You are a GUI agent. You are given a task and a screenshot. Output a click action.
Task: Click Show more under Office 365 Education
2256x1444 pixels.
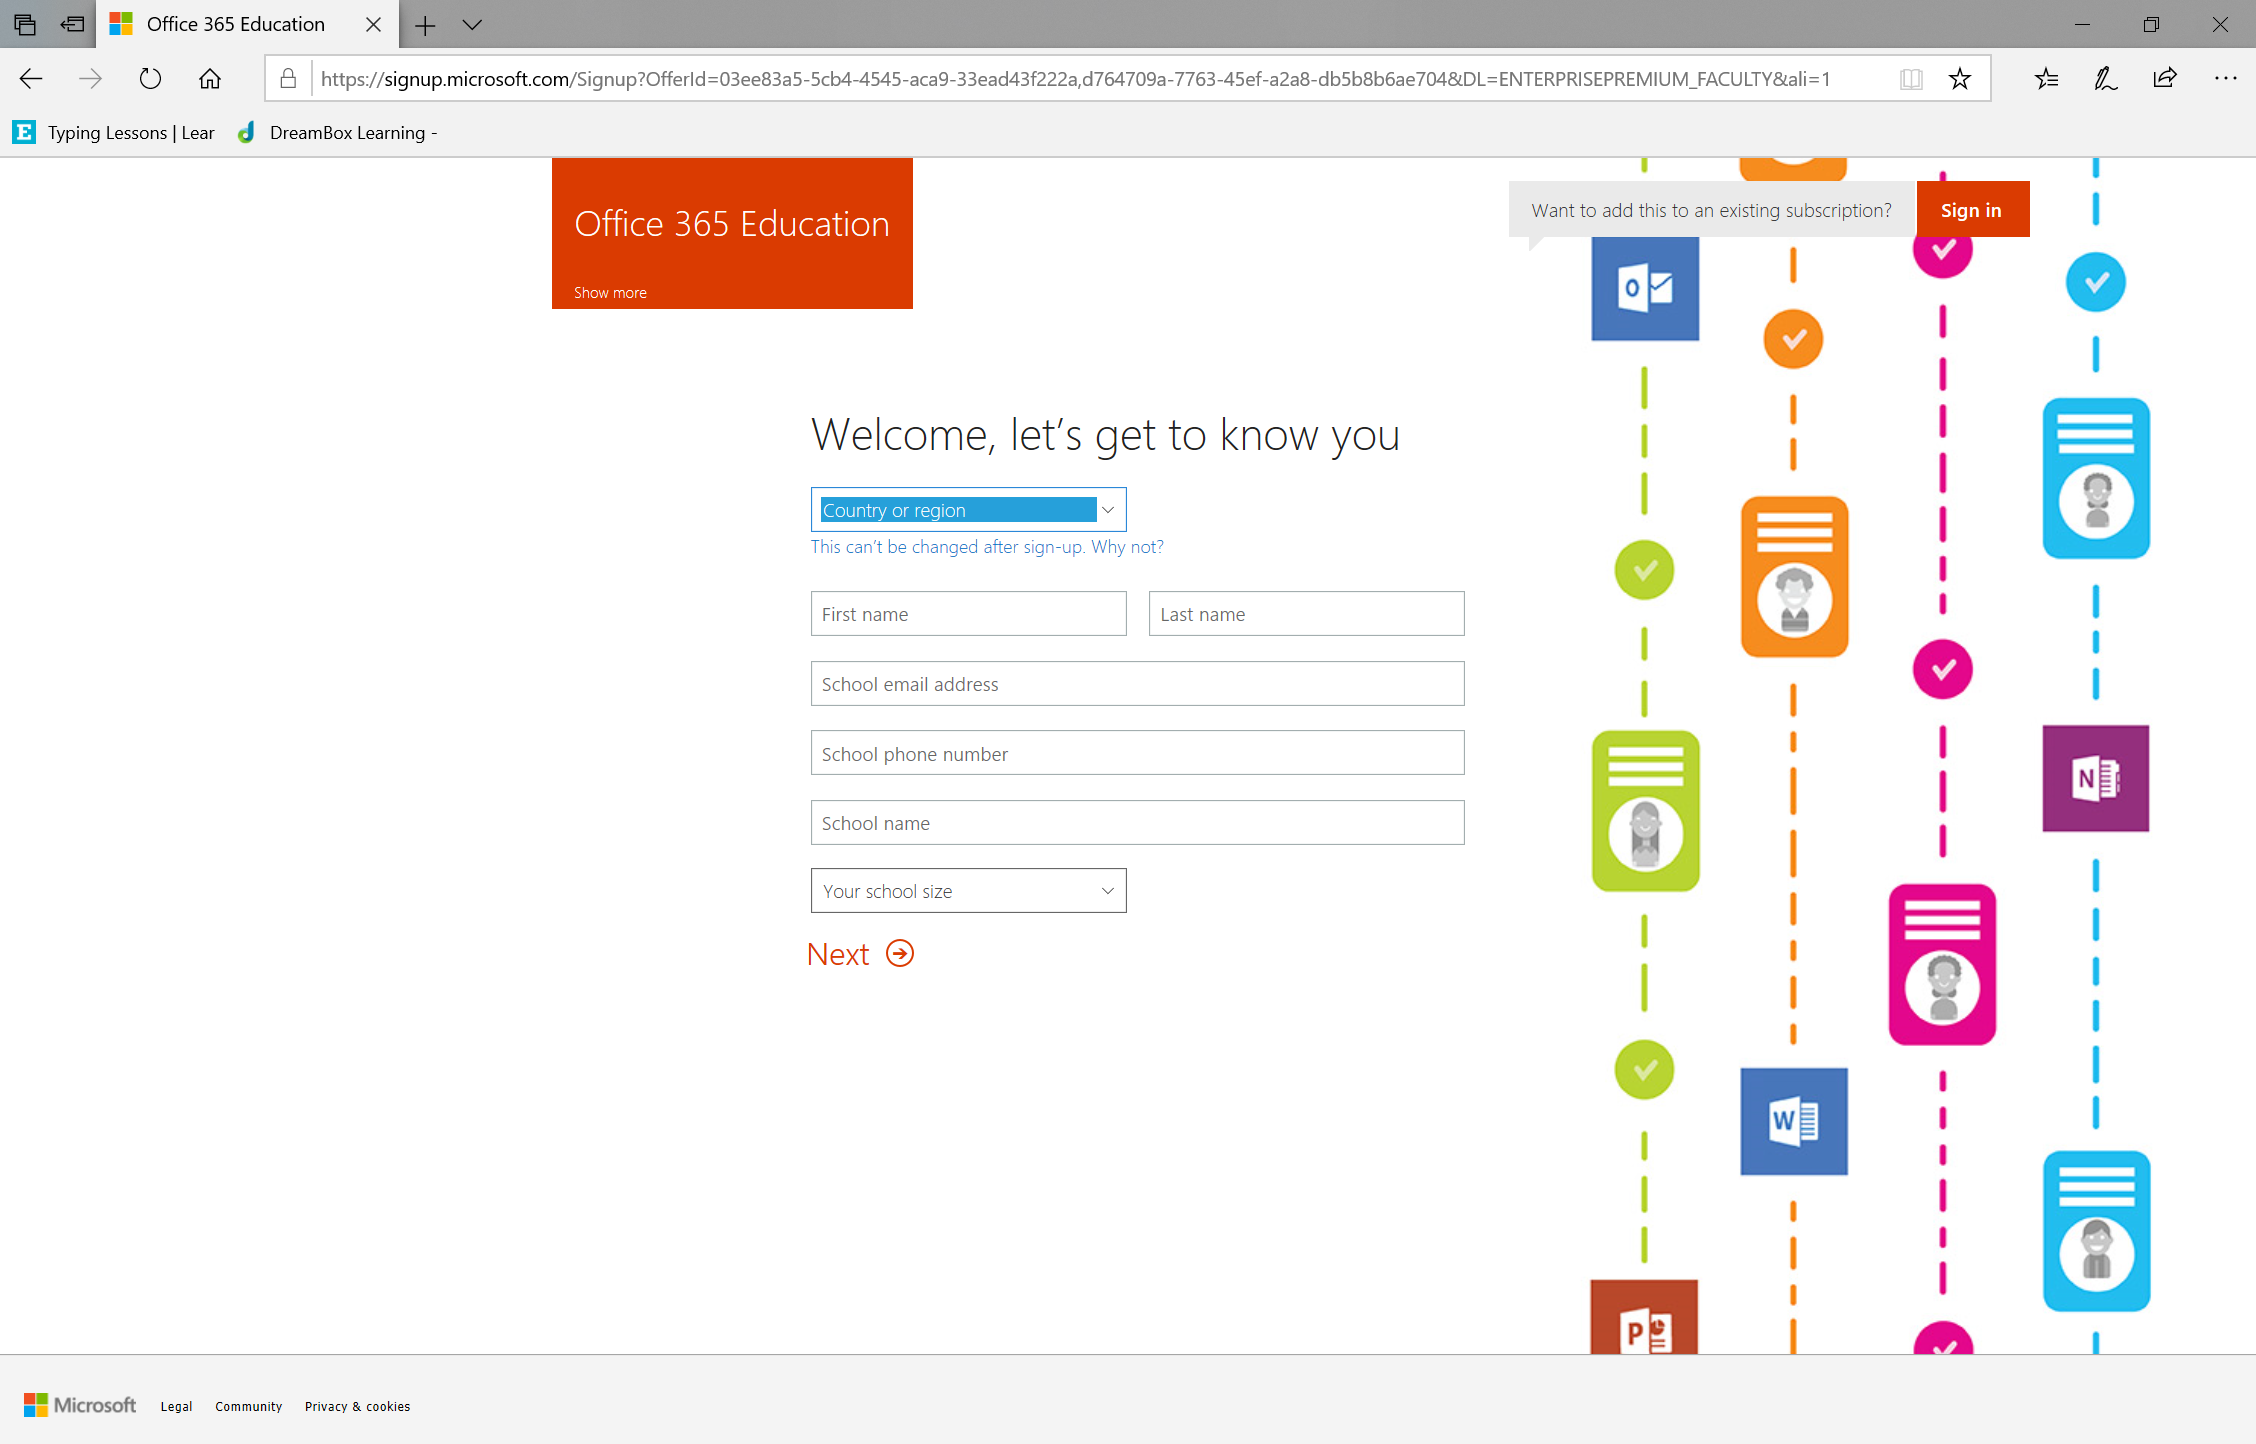point(608,291)
